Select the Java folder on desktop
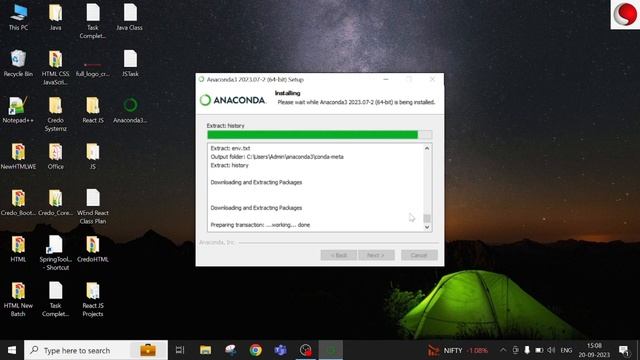The width and height of the screenshot is (640, 360). click(x=56, y=16)
